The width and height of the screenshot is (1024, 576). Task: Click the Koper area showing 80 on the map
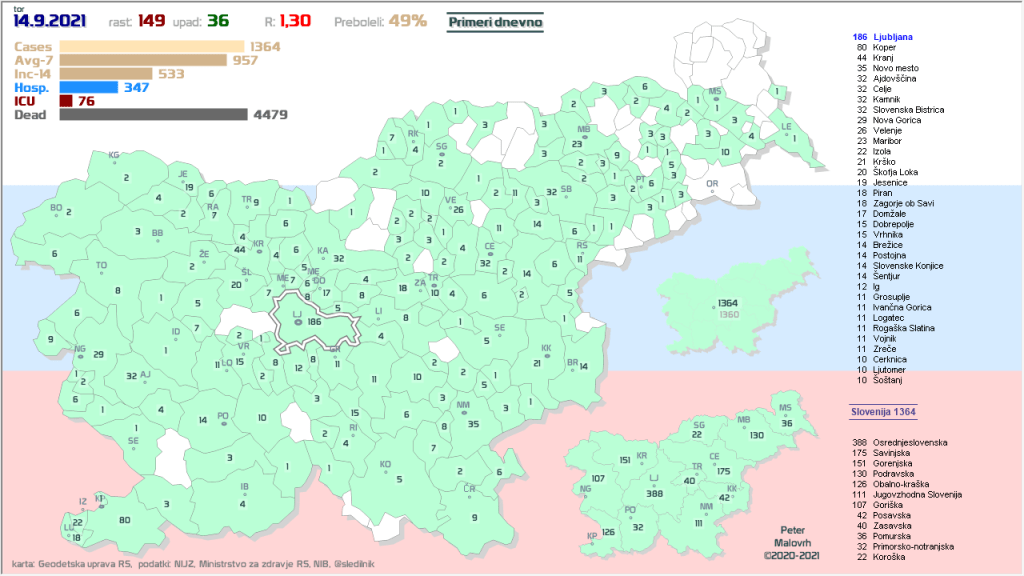pos(124,520)
